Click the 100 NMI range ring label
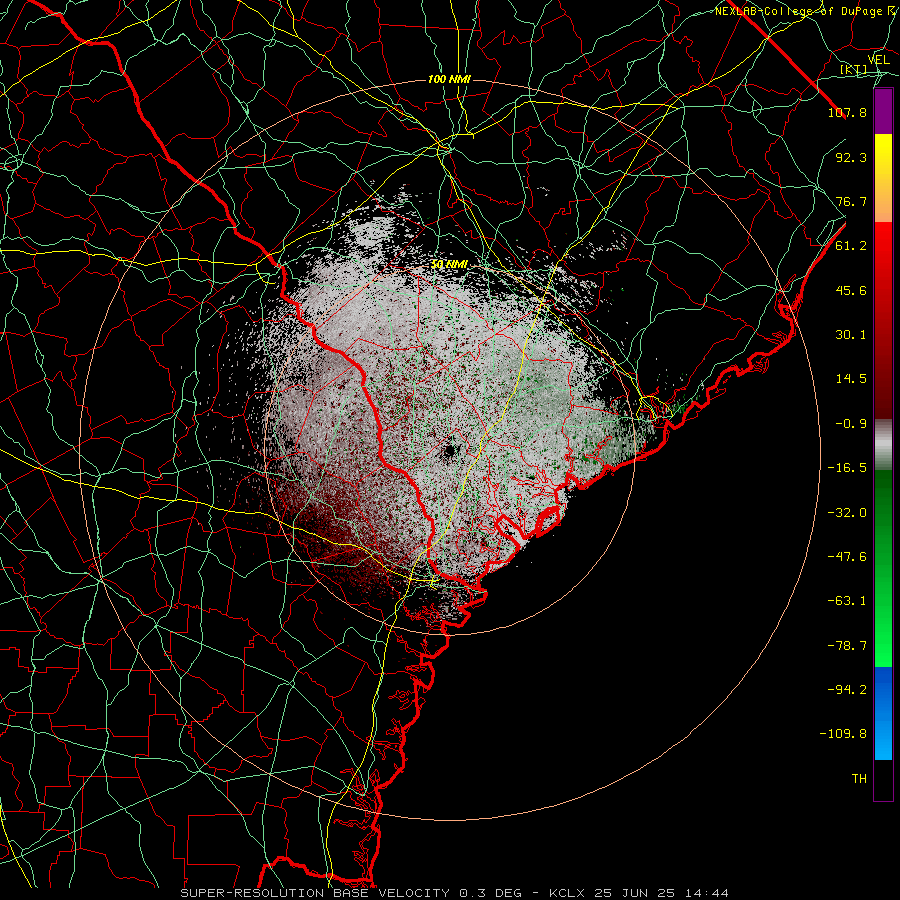Screen dimensions: 900x900 [449, 79]
